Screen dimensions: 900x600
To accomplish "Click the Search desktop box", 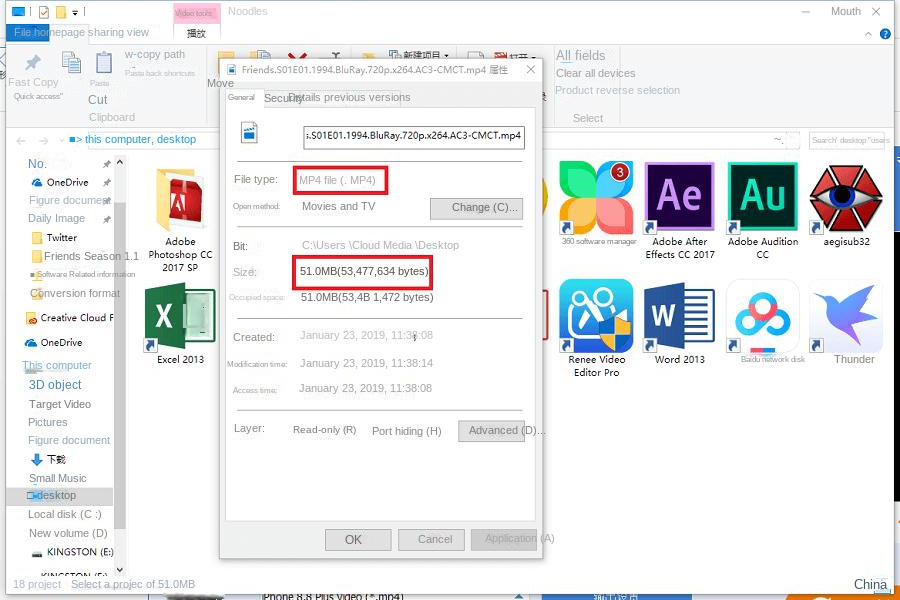I will tap(849, 140).
